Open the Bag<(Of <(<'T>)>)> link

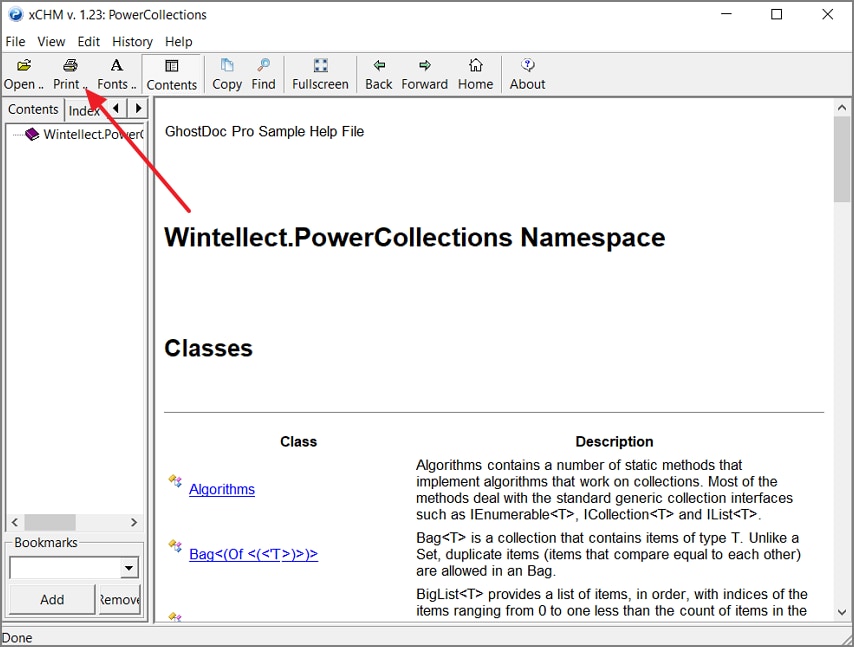click(x=253, y=554)
